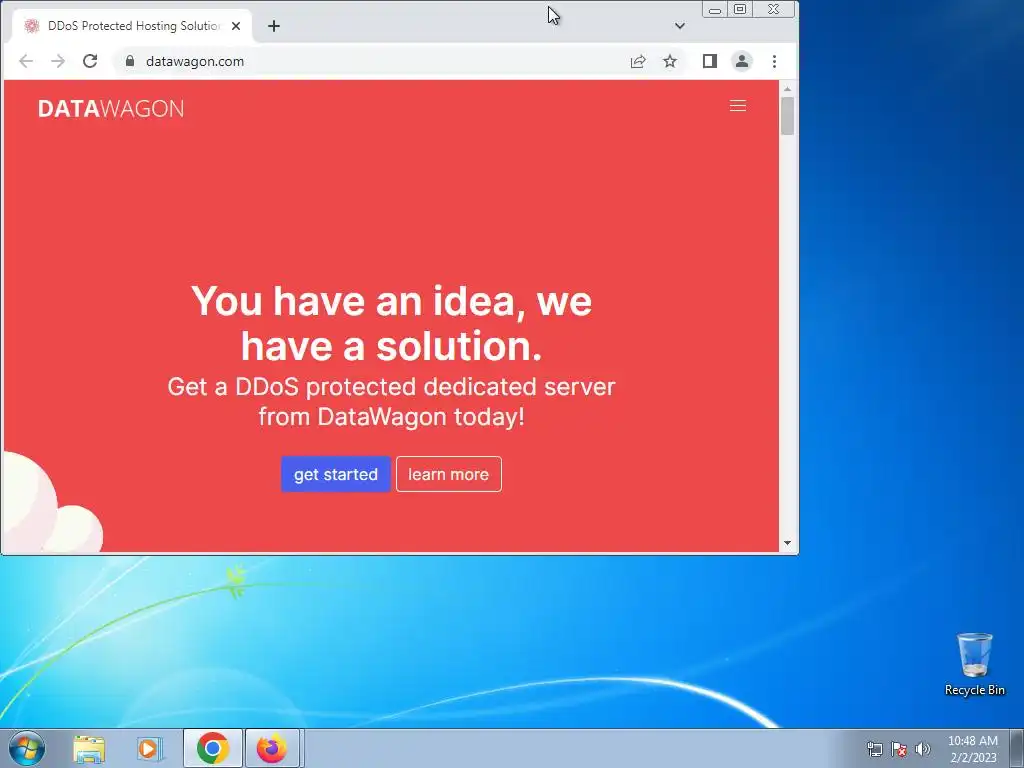Click the scrollbar up arrow
Viewport: 1024px width, 768px height.
pyautogui.click(x=788, y=89)
